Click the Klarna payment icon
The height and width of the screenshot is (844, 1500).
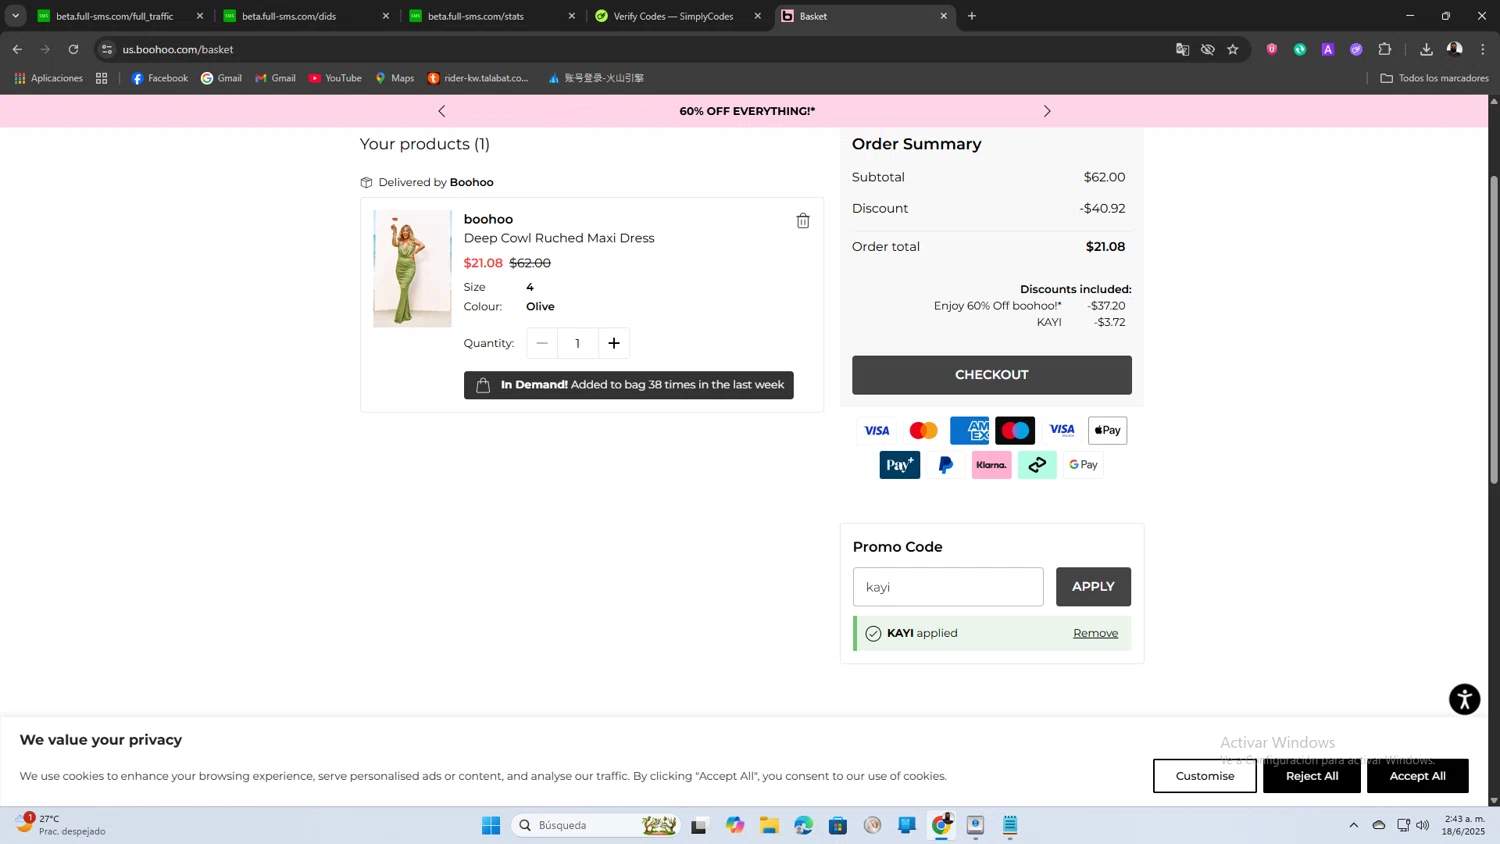point(991,465)
